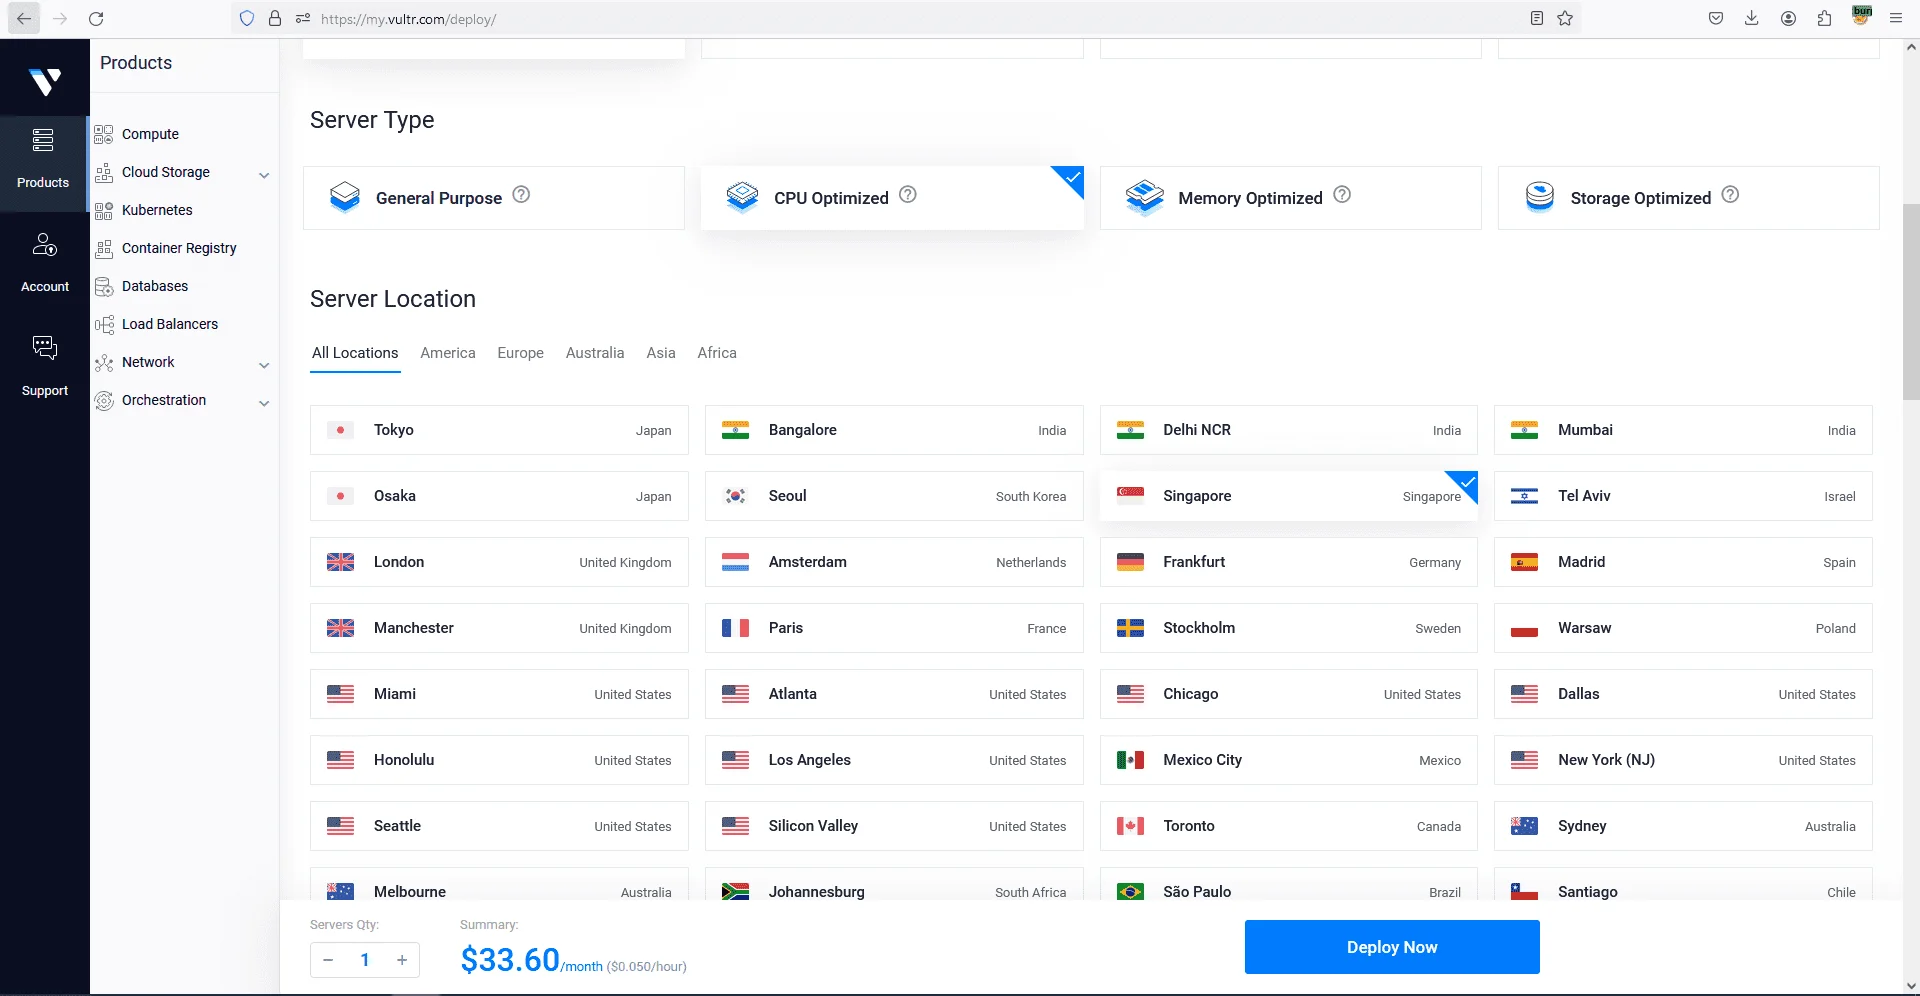This screenshot has height=996, width=1920.
Task: Click the site lock security icon
Action: (275, 18)
